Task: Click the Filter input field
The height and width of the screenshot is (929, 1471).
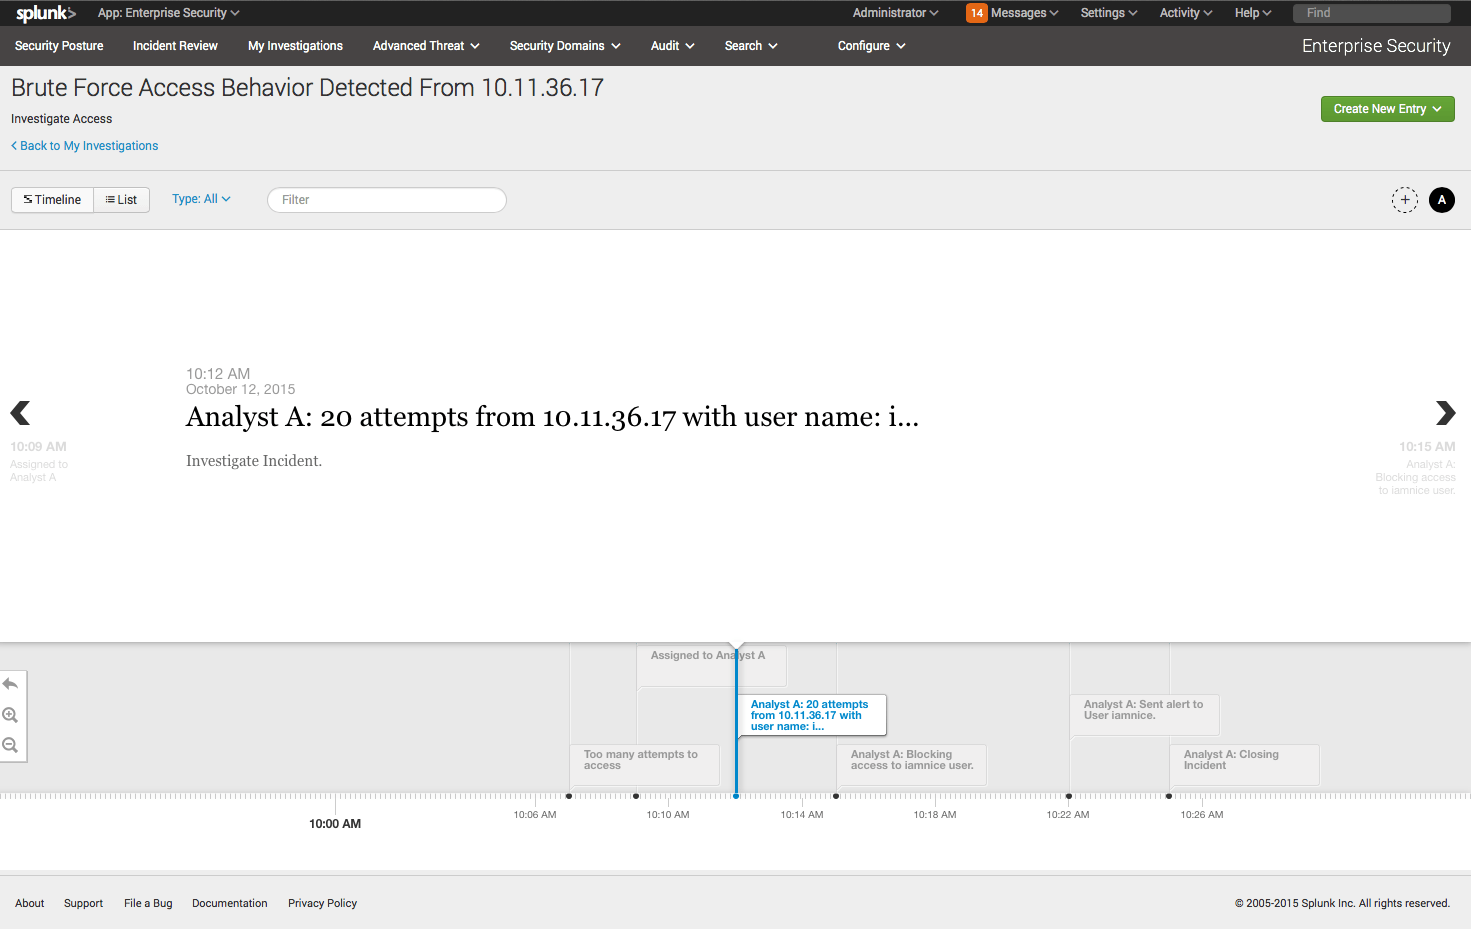Action: [x=387, y=200]
